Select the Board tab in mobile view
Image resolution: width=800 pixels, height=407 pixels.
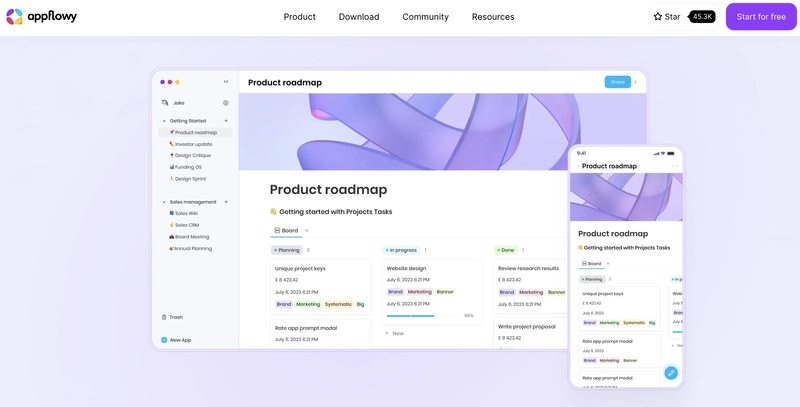click(591, 264)
